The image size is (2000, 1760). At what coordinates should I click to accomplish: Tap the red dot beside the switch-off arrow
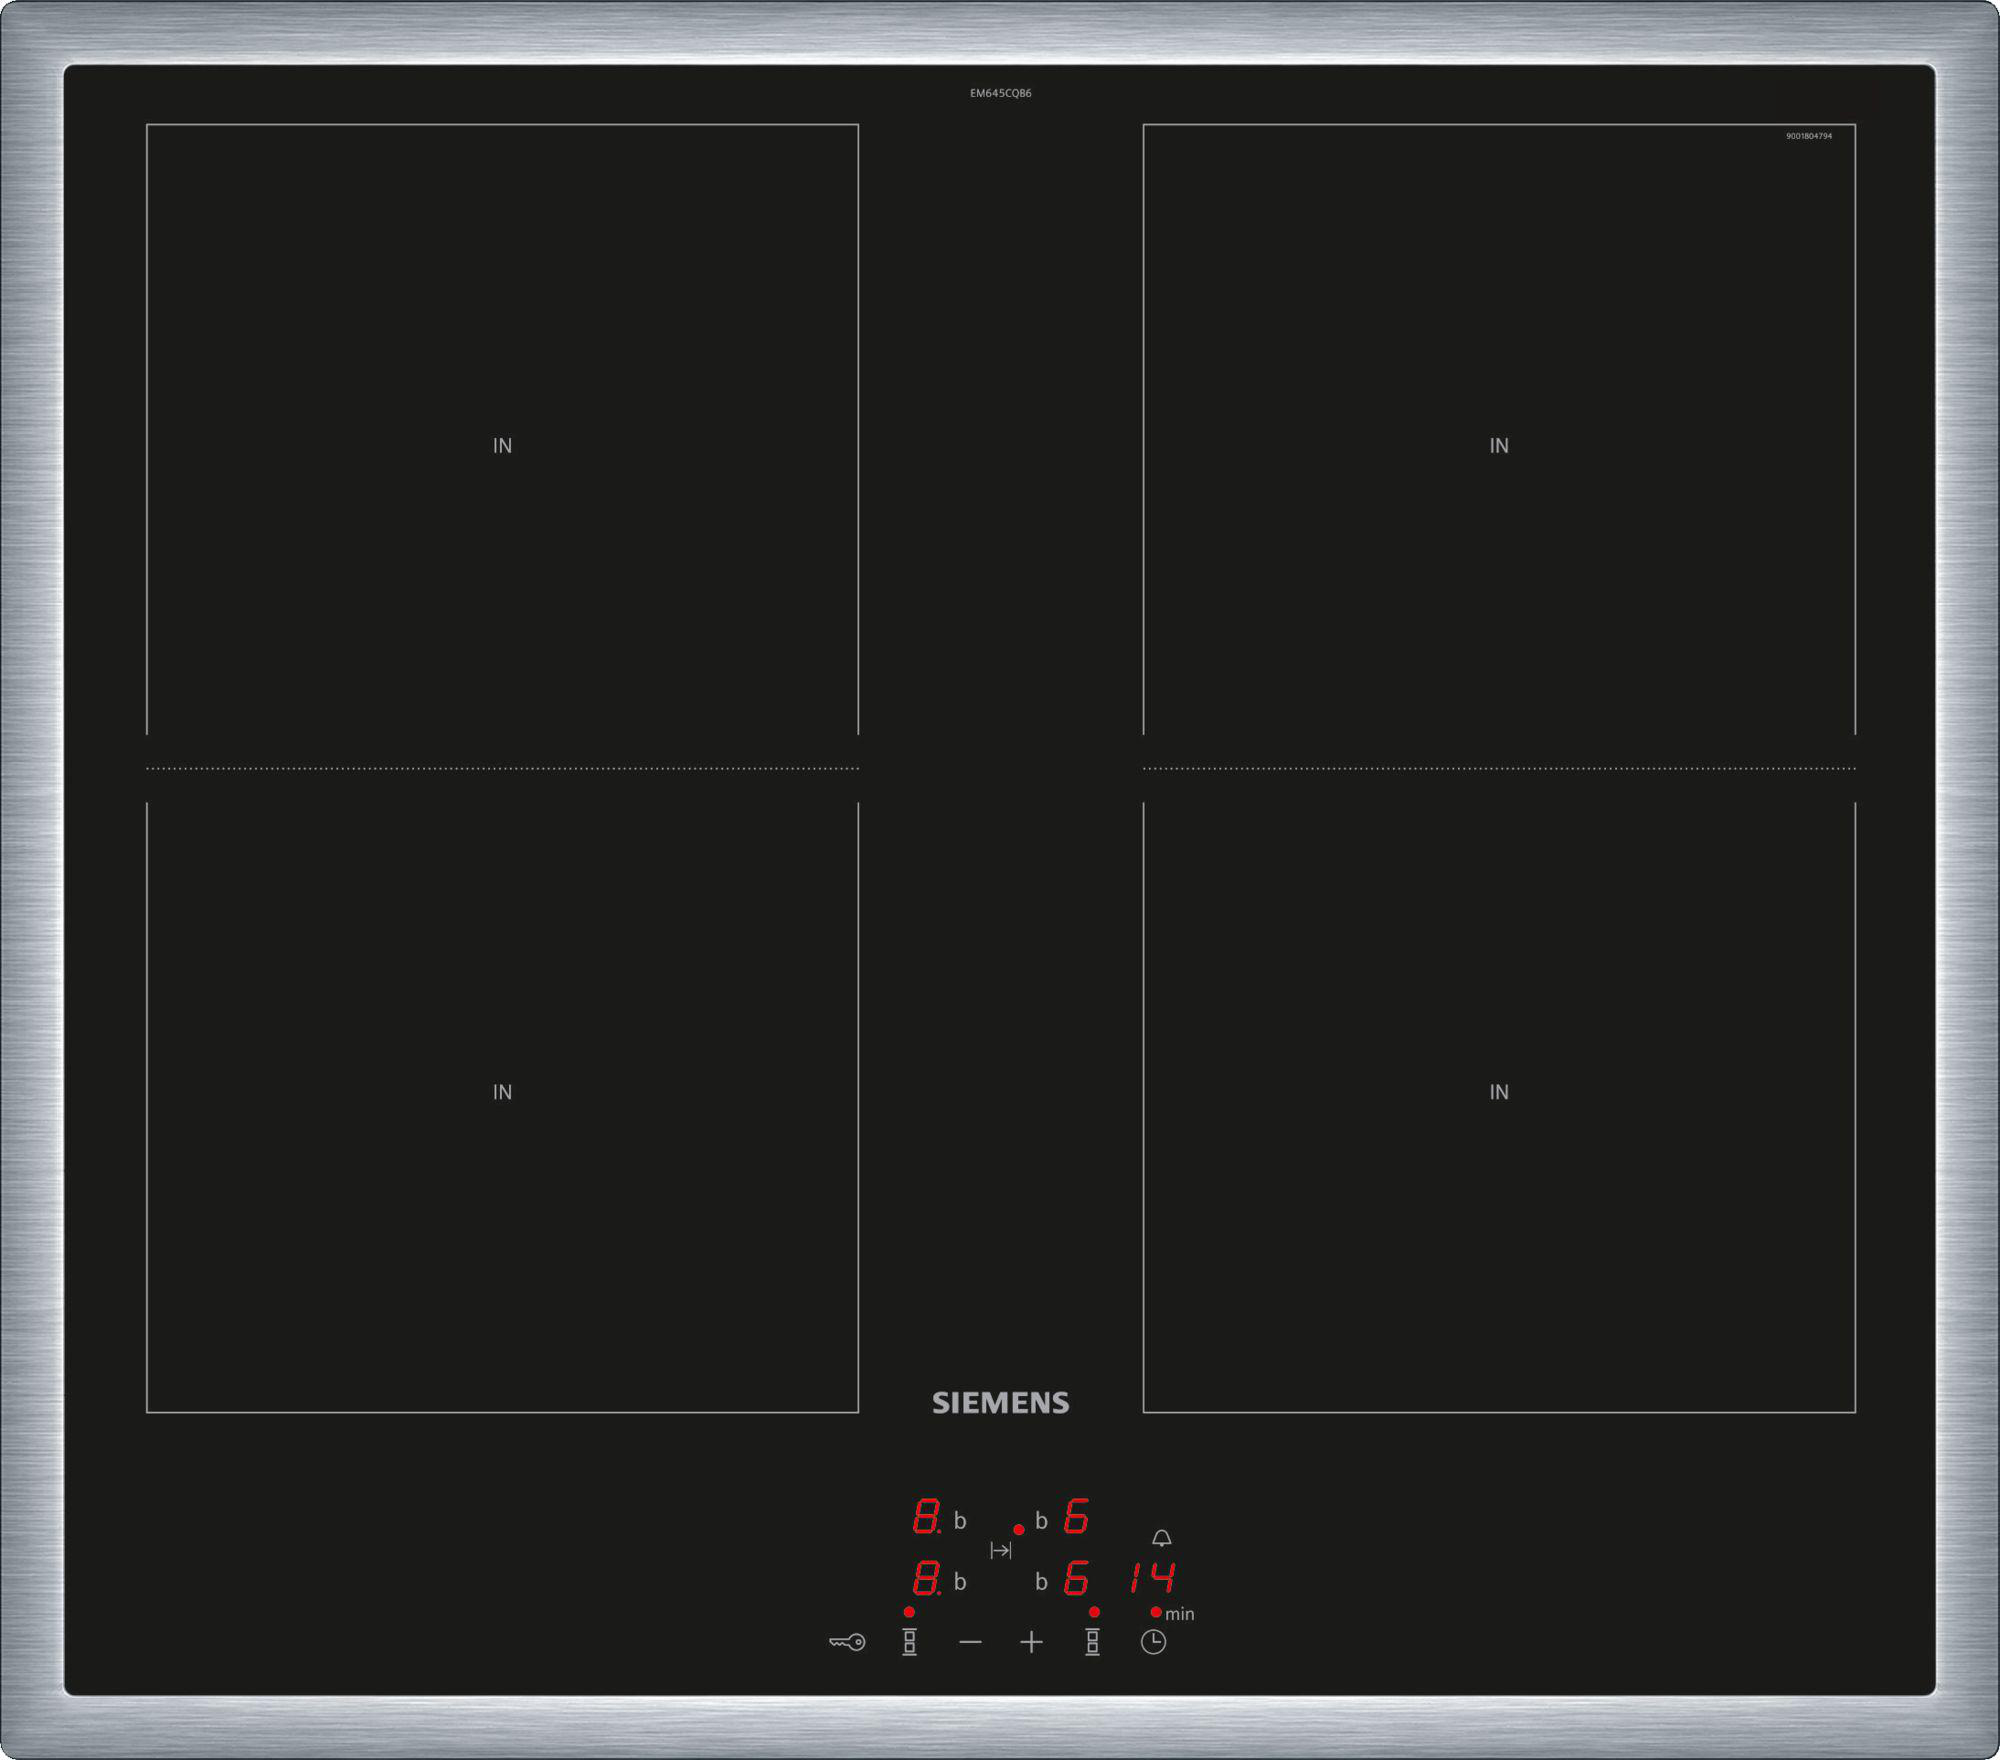click(x=1018, y=1530)
